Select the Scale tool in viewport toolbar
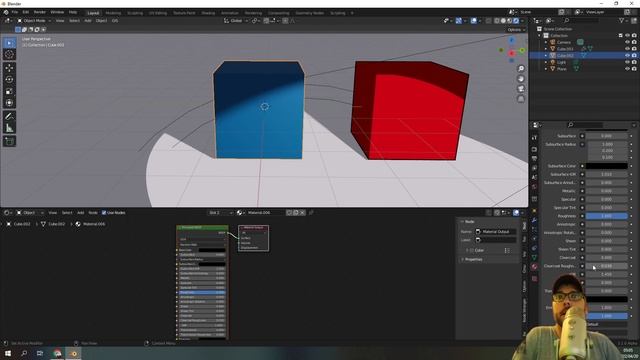640x360 pixels. pyautogui.click(x=9, y=91)
